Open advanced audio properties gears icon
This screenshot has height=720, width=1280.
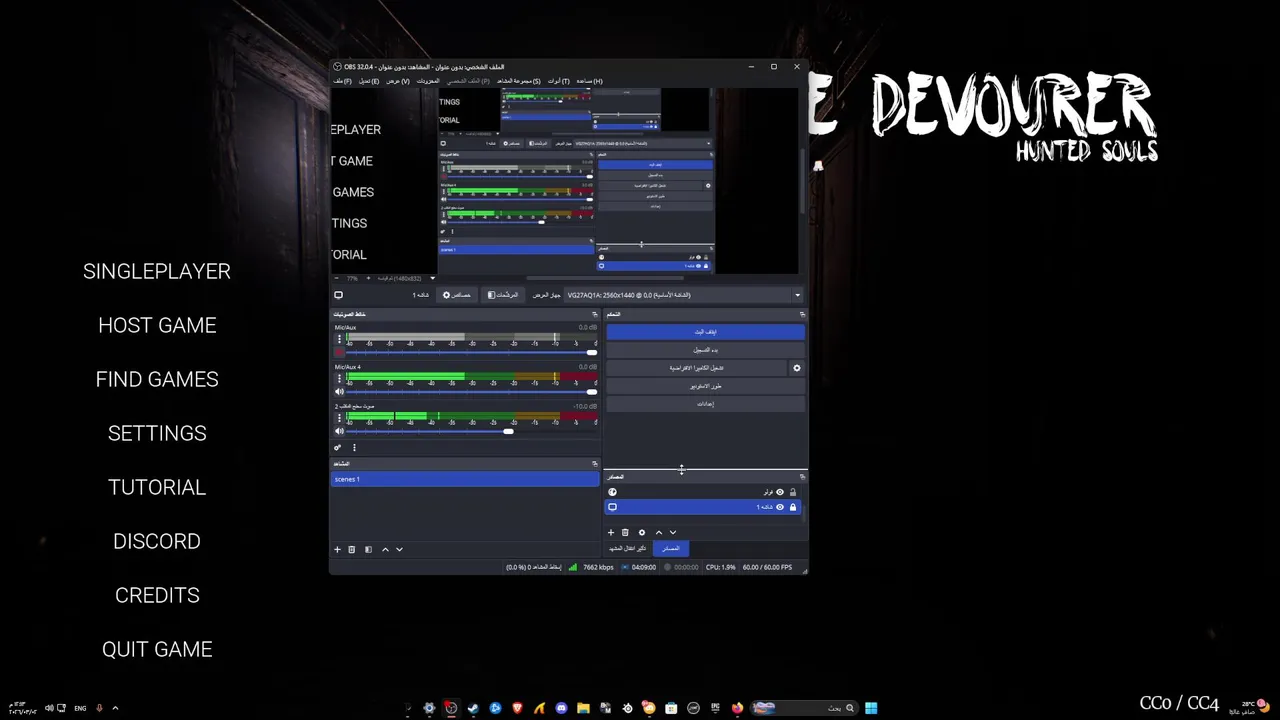point(338,448)
